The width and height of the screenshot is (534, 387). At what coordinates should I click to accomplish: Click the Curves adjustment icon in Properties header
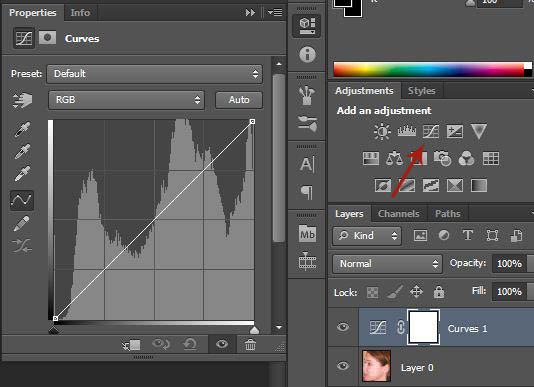pos(24,38)
